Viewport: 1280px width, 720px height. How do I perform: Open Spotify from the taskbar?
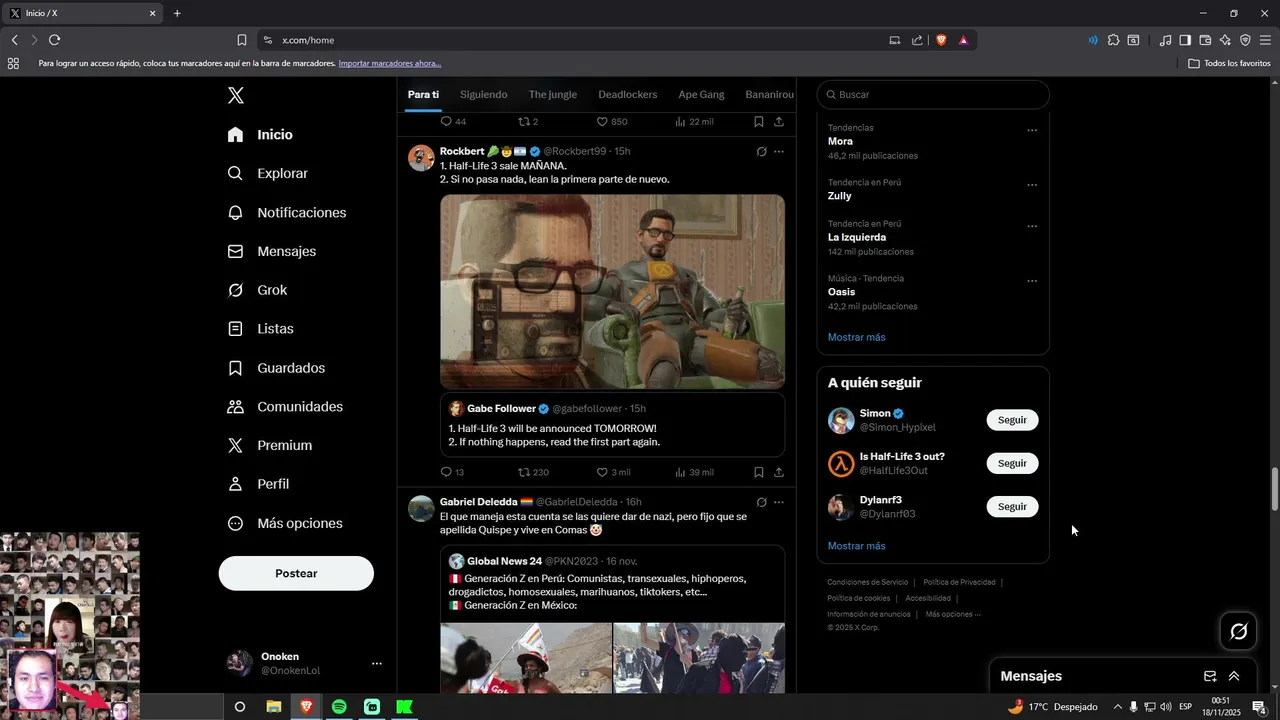339,707
